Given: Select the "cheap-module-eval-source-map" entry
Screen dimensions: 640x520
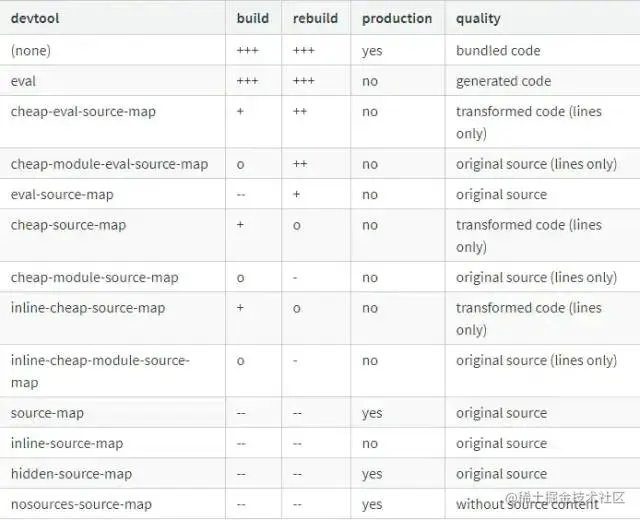Looking at the screenshot, I should click(109, 164).
